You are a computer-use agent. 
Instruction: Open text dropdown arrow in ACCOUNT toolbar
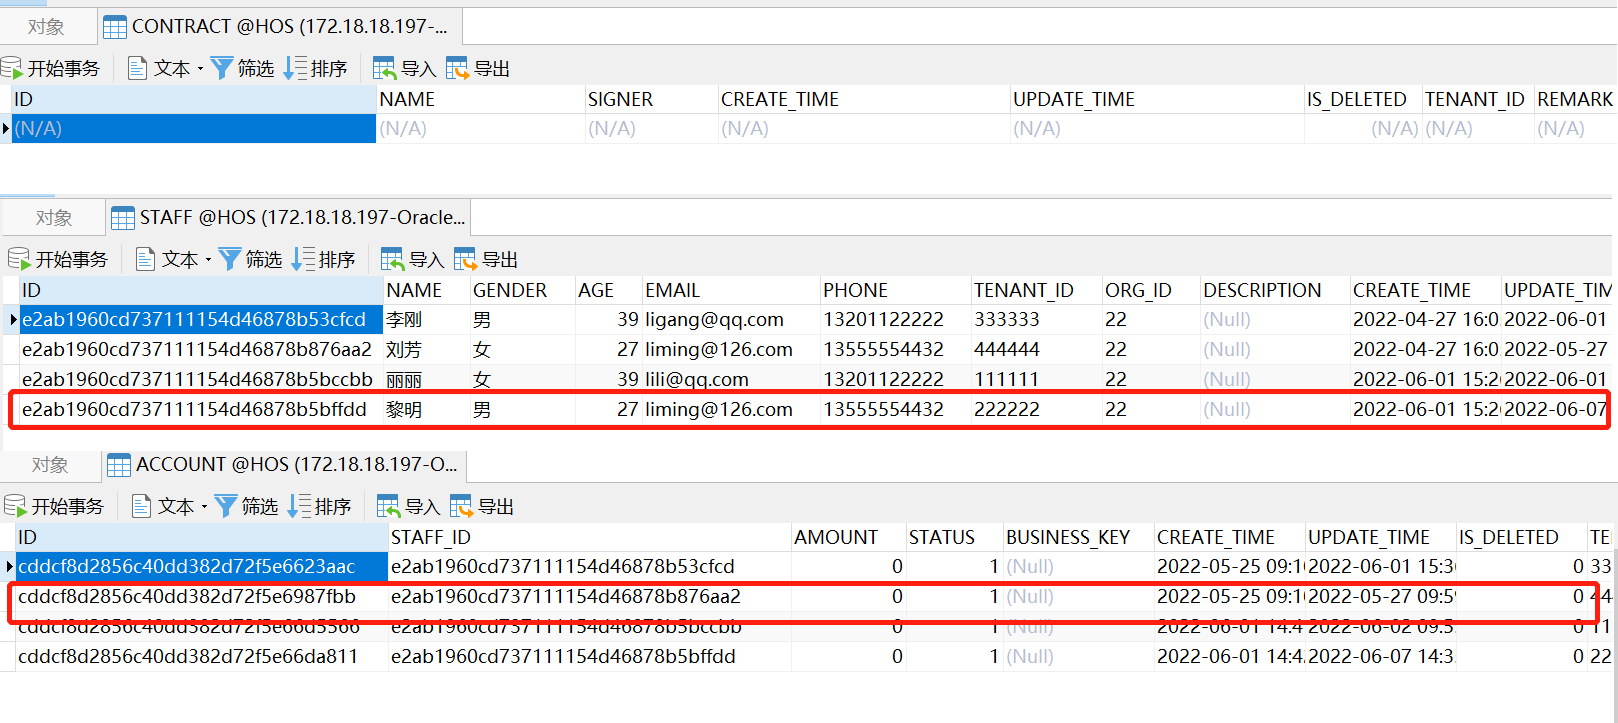coord(204,507)
